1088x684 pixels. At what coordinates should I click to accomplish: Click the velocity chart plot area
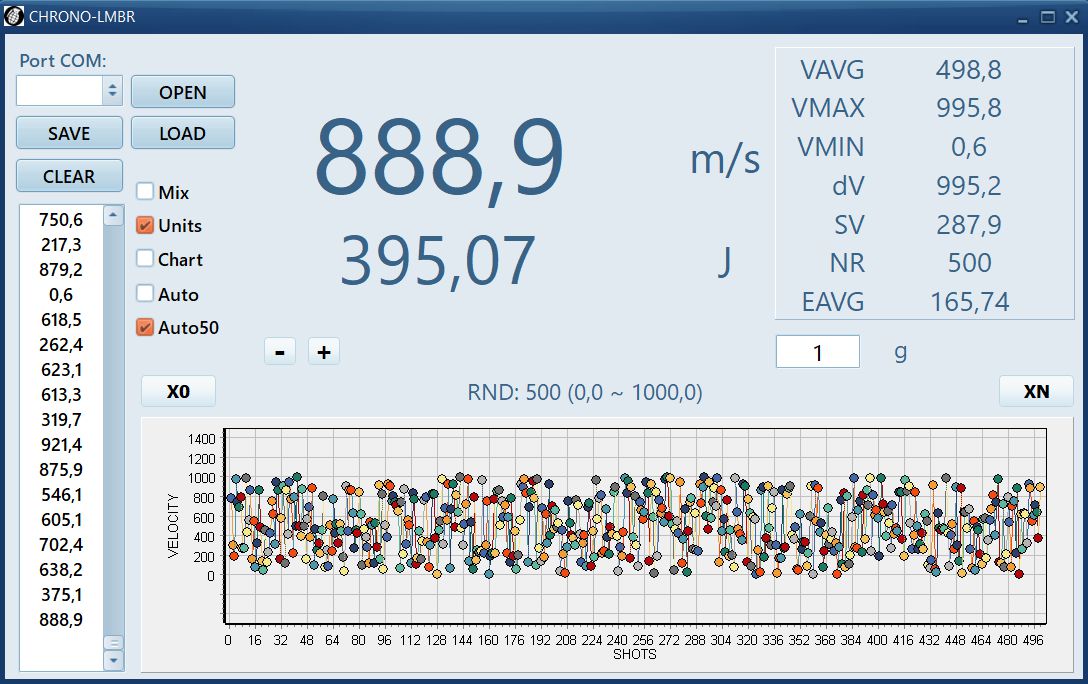point(636,525)
